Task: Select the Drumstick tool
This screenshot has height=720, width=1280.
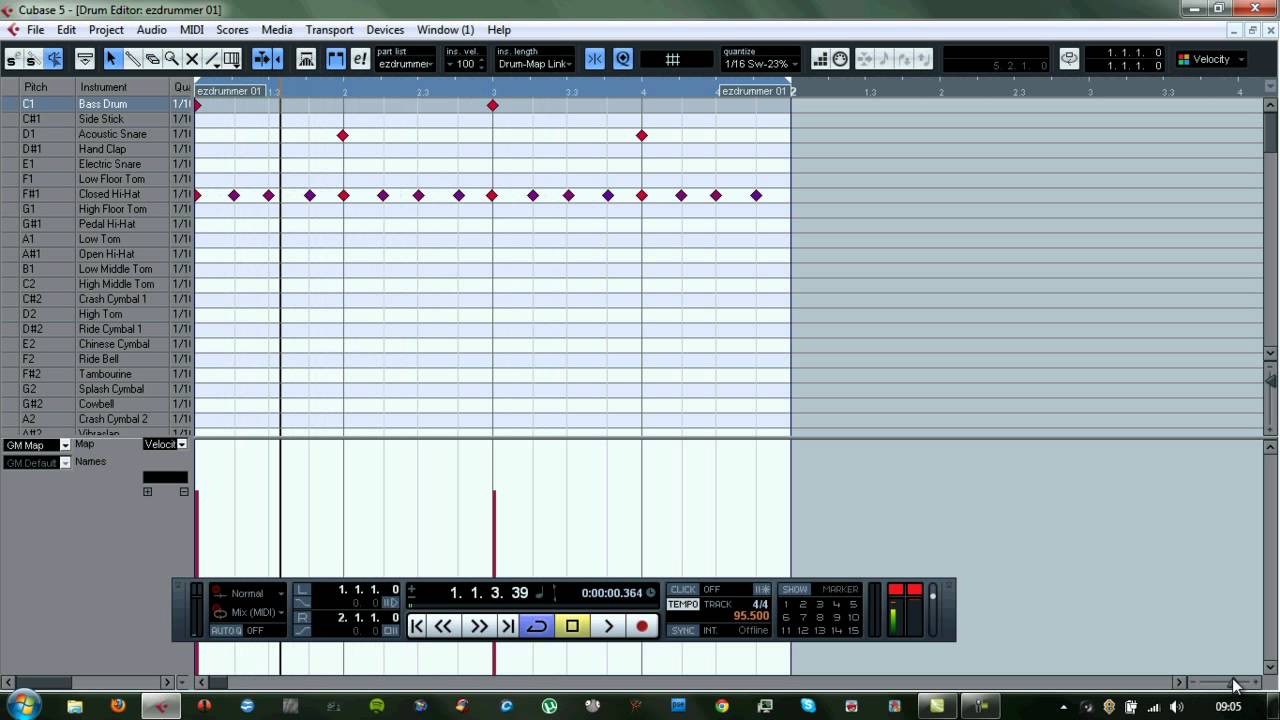Action: pyautogui.click(x=132, y=59)
